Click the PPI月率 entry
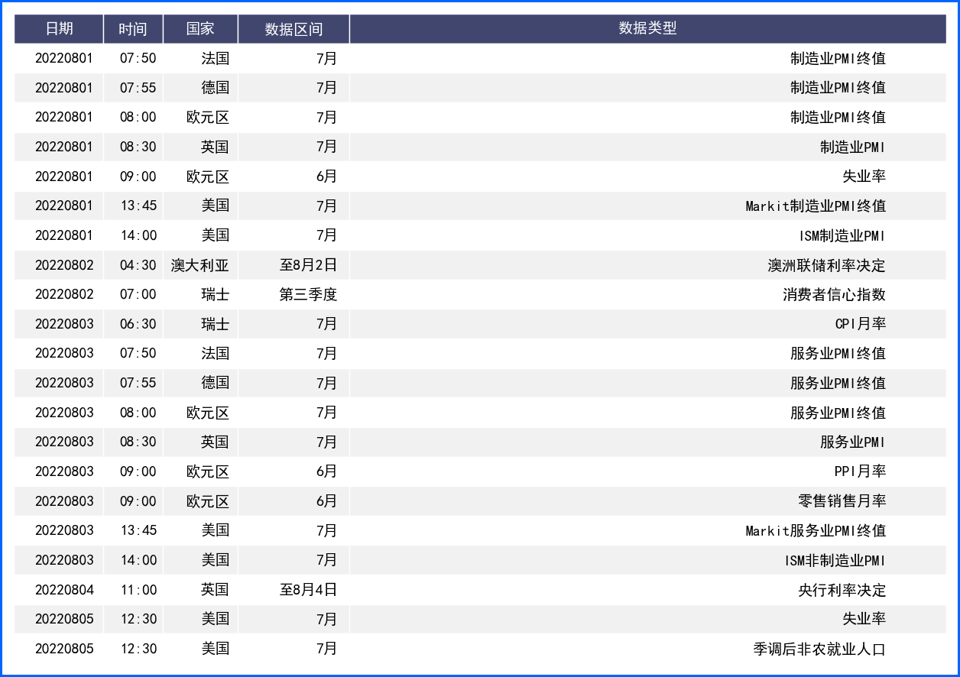The height and width of the screenshot is (677, 960). pyautogui.click(x=860, y=471)
